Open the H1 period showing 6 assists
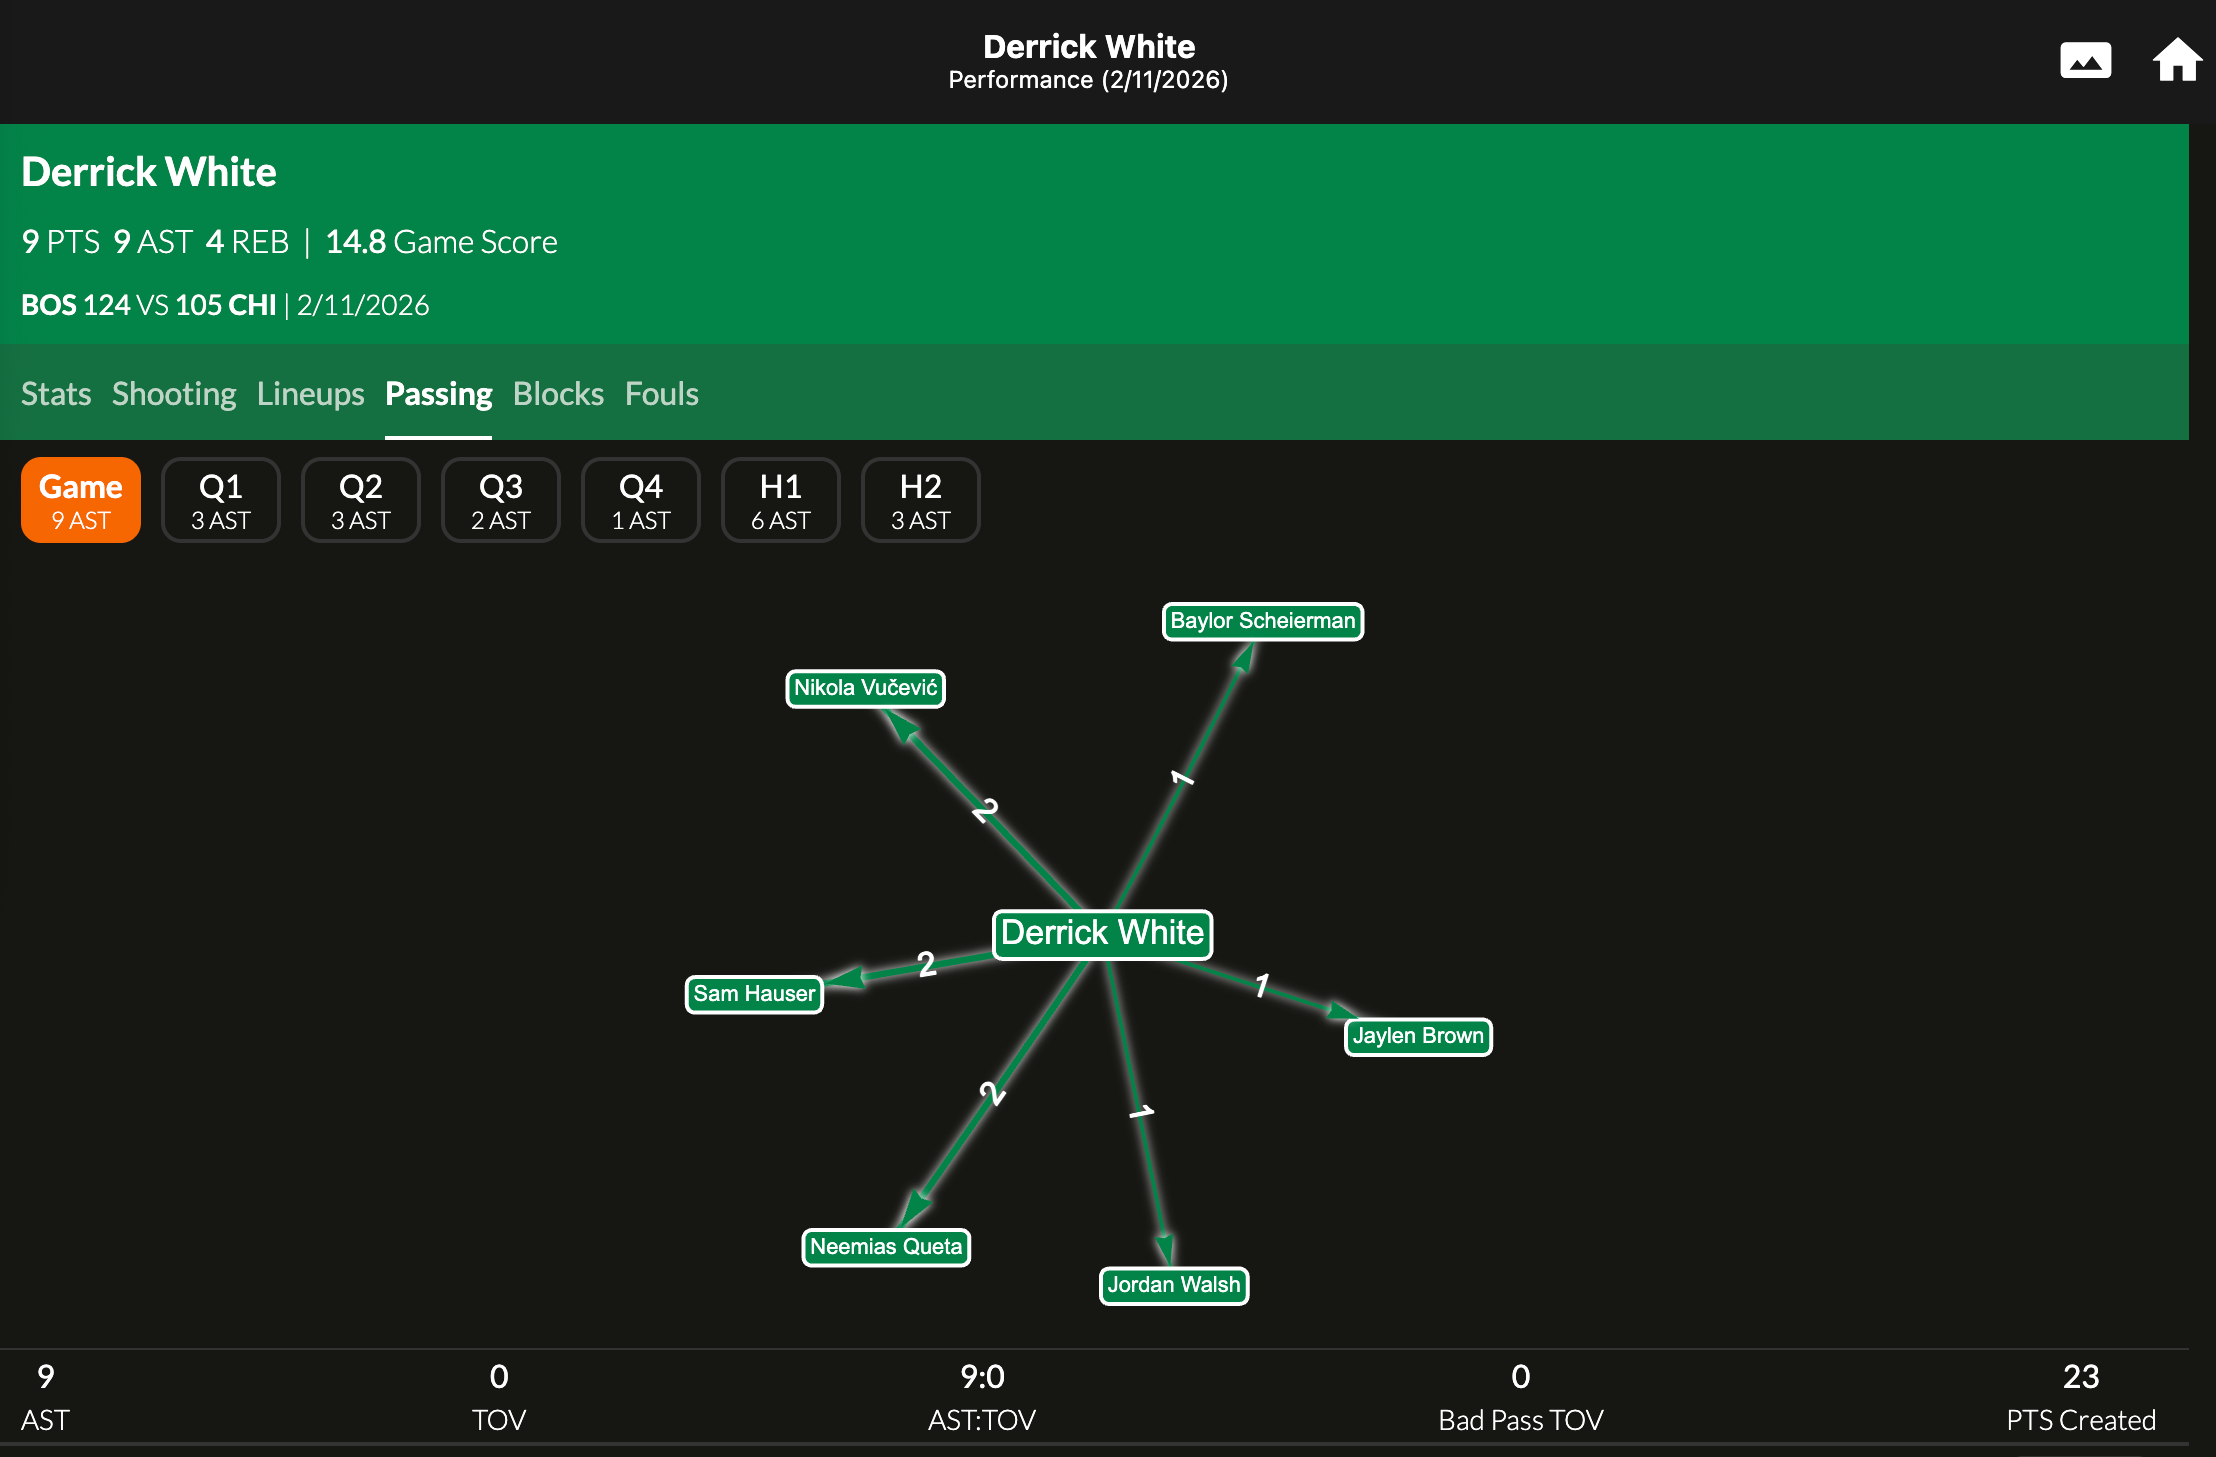Image resolution: width=2216 pixels, height=1457 pixels. [x=780, y=500]
